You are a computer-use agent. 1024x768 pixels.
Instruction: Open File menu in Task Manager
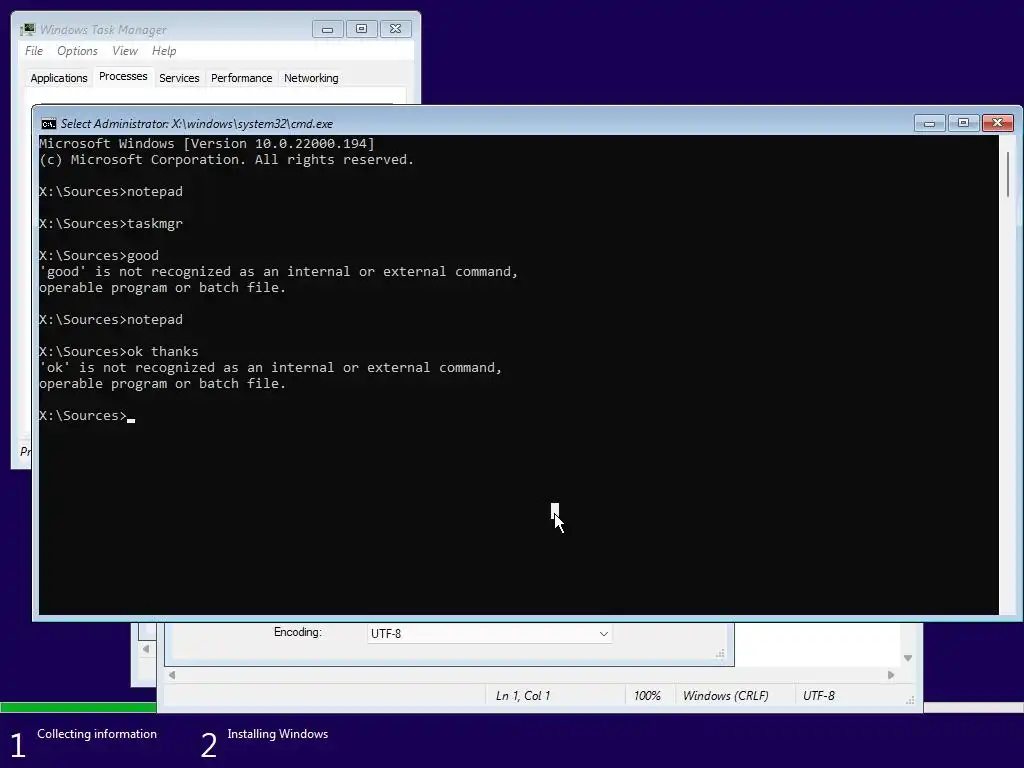click(x=34, y=51)
